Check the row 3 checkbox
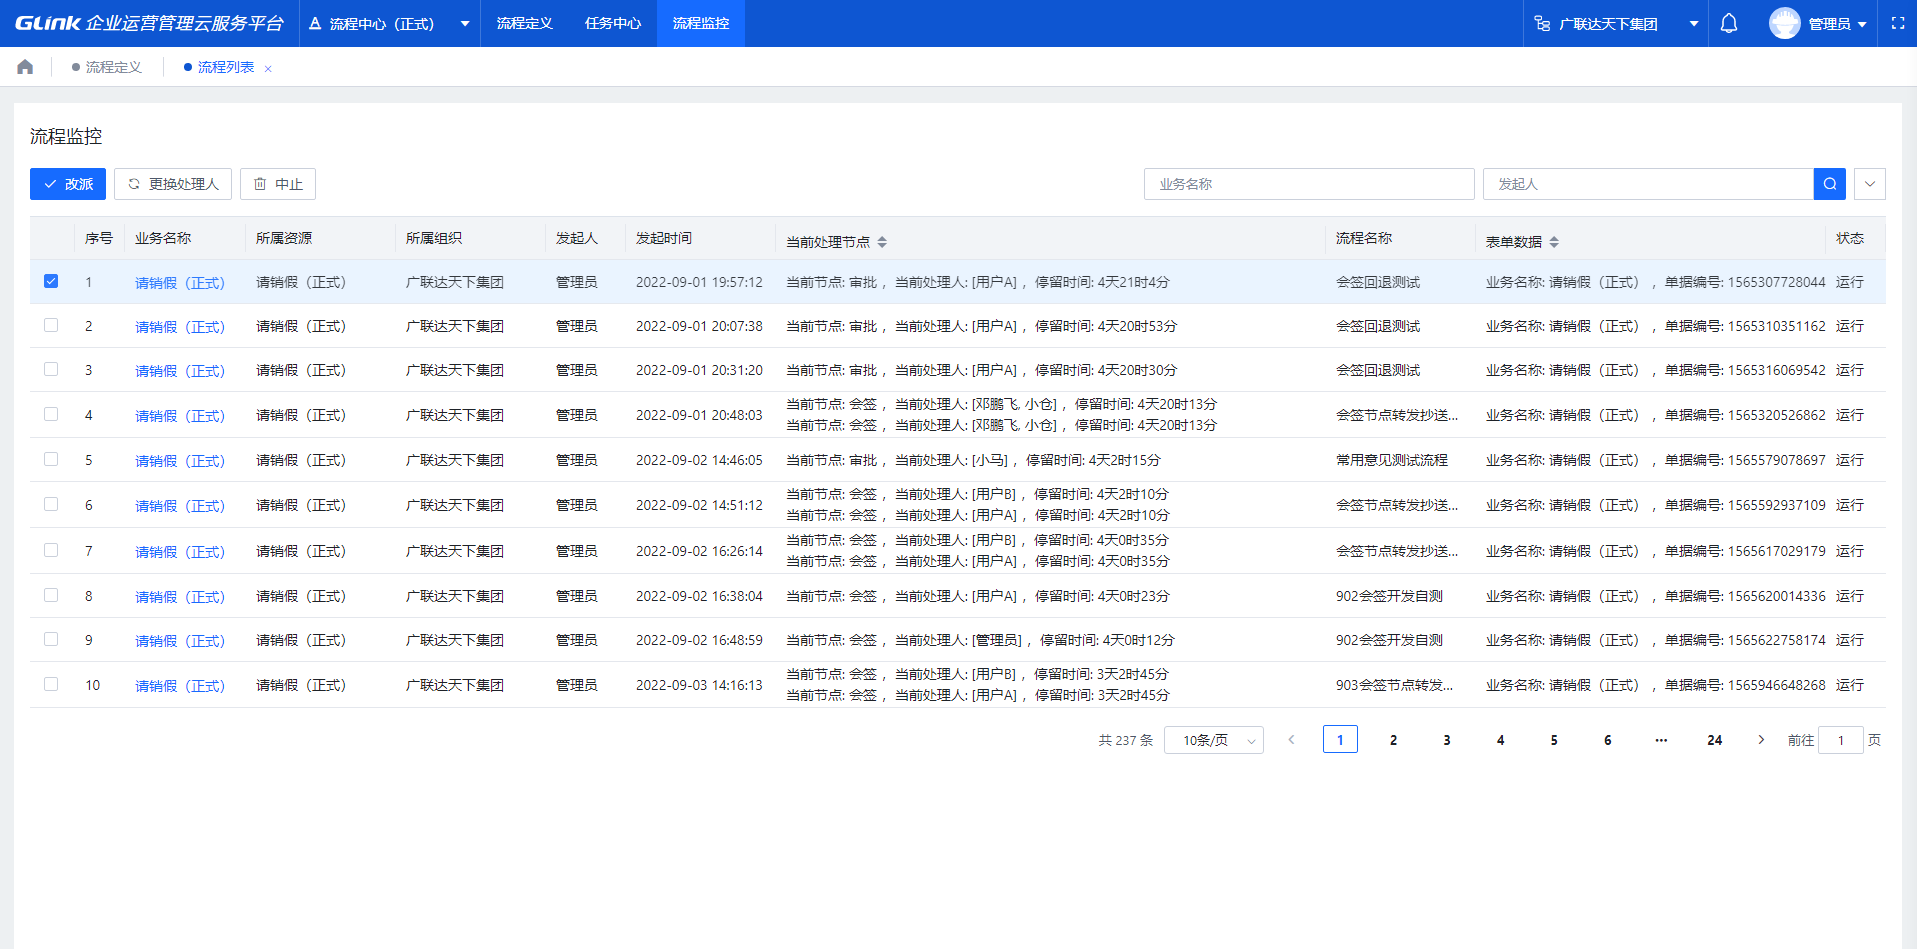1917x949 pixels. click(x=51, y=369)
